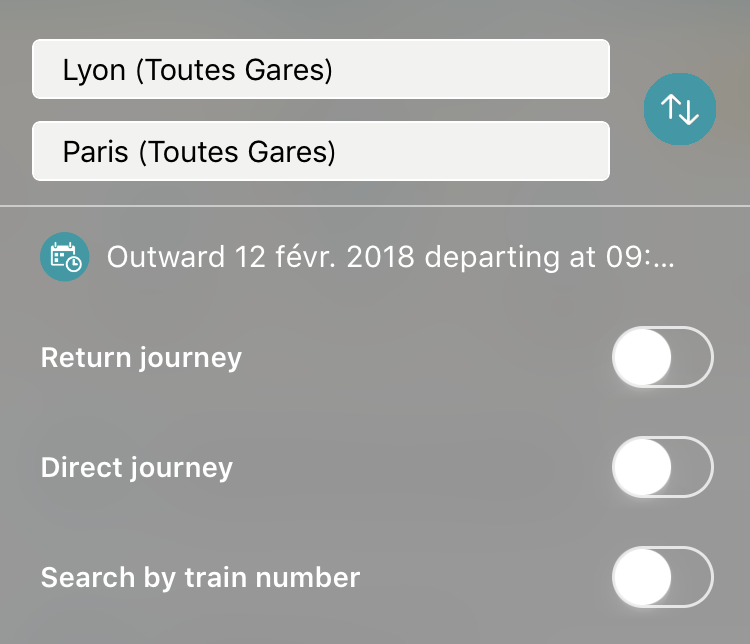Open the calendar clock icon
750x644 pixels.
(65, 256)
